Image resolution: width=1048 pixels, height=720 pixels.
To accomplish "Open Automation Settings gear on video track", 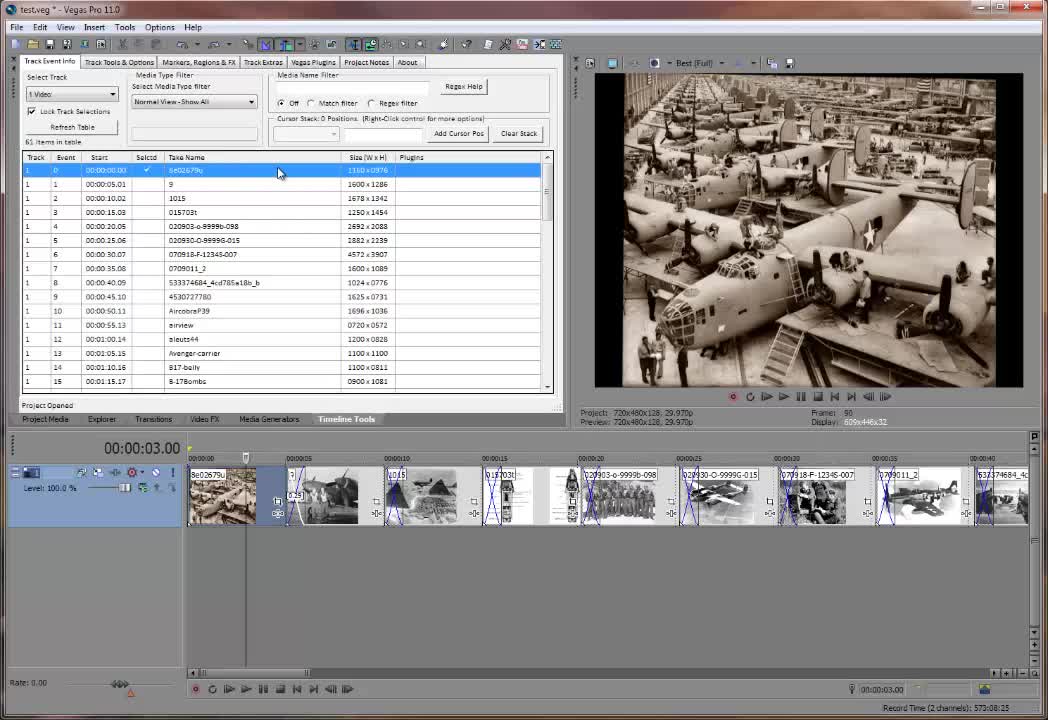I will 132,473.
